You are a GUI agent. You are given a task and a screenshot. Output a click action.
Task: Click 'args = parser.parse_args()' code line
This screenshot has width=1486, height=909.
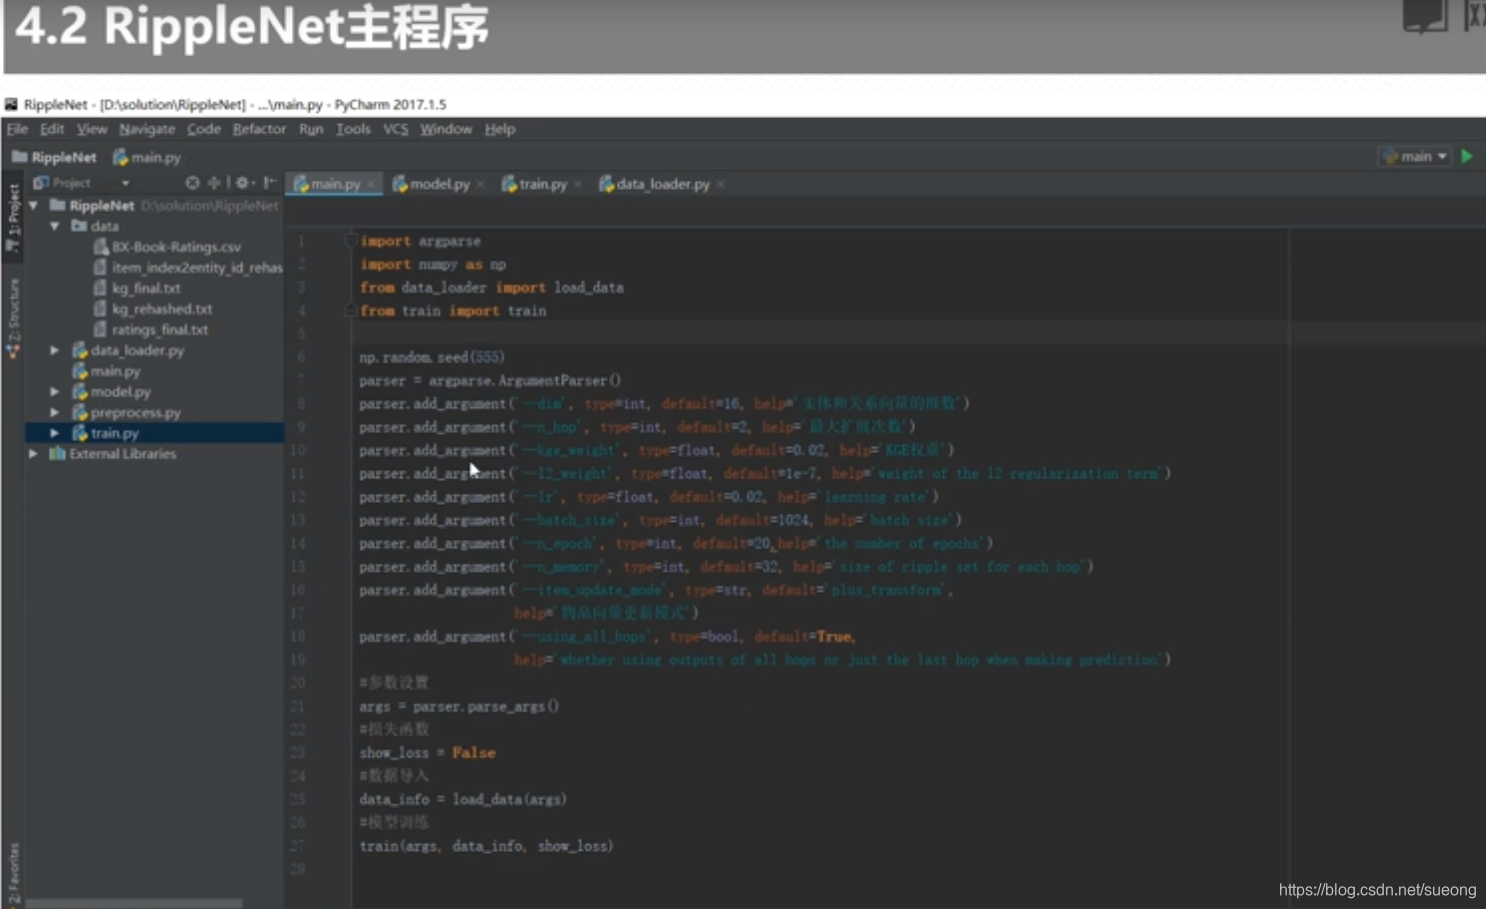pos(459,706)
